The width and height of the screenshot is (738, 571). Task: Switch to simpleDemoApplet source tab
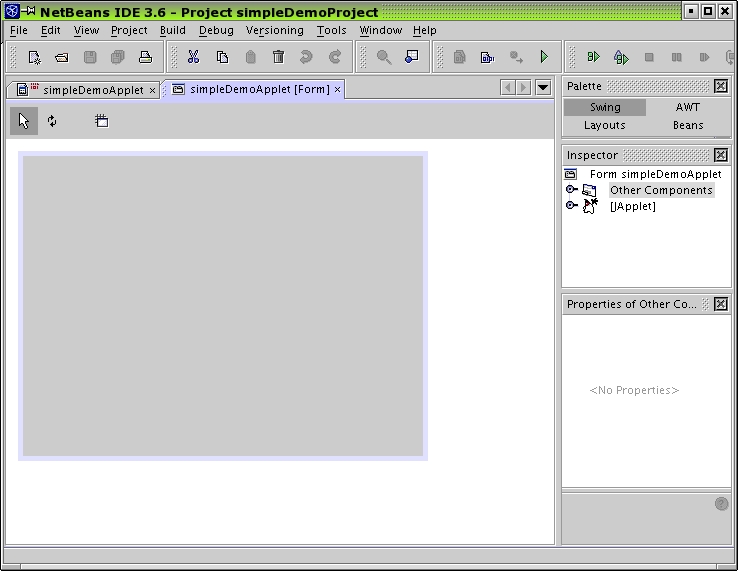(85, 90)
